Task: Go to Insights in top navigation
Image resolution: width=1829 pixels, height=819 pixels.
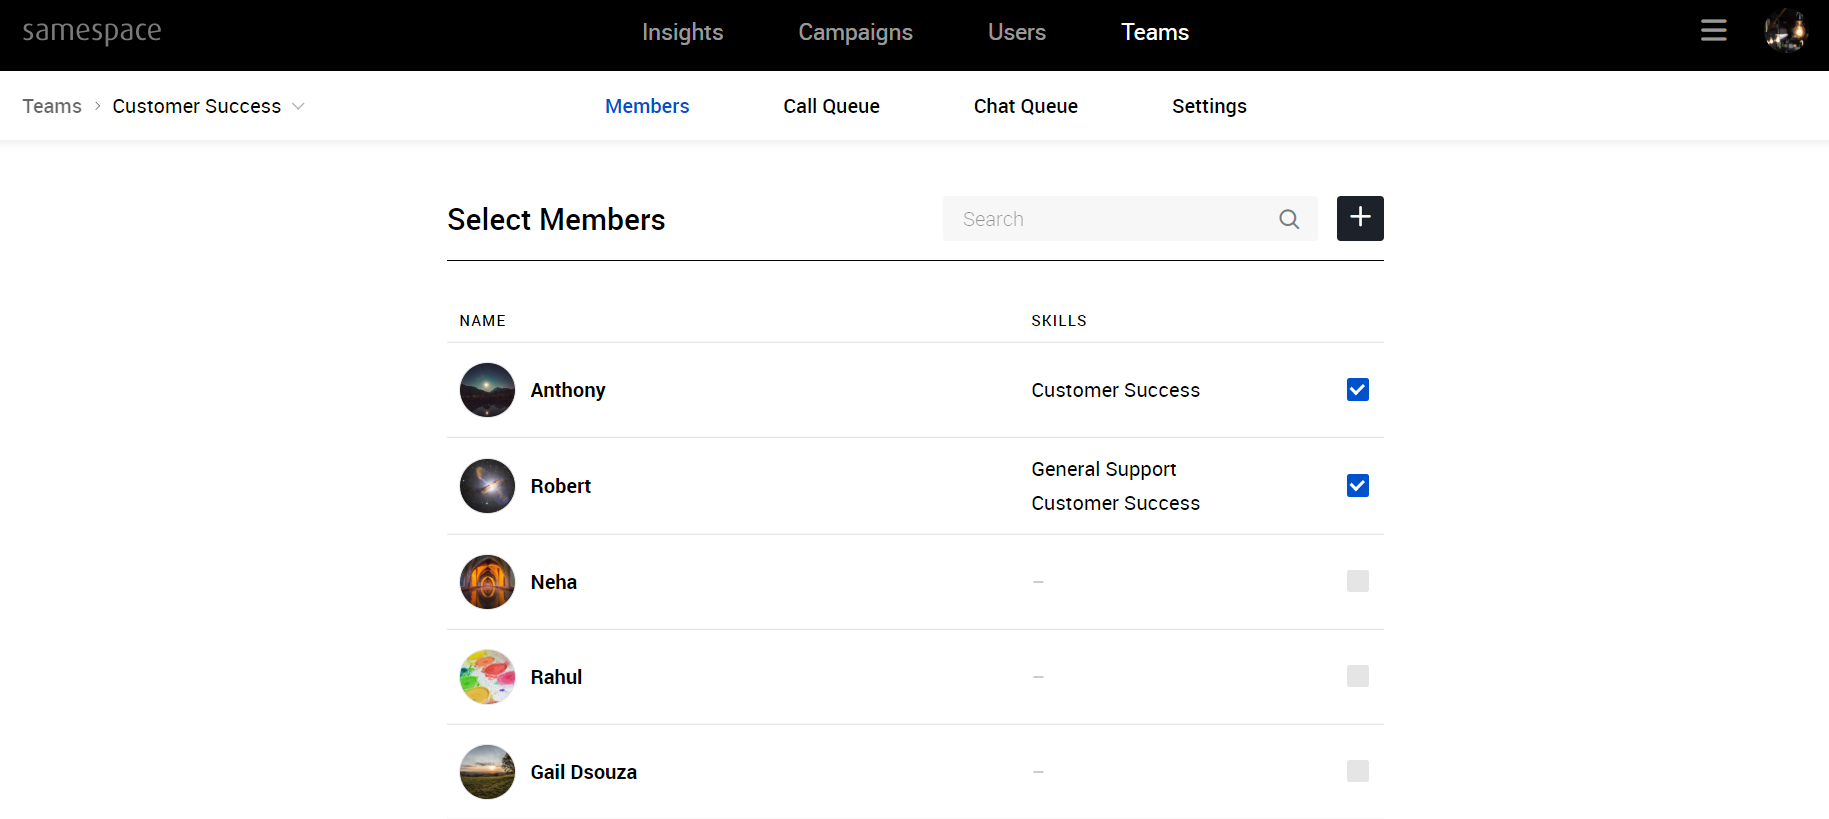Action: coord(682,32)
